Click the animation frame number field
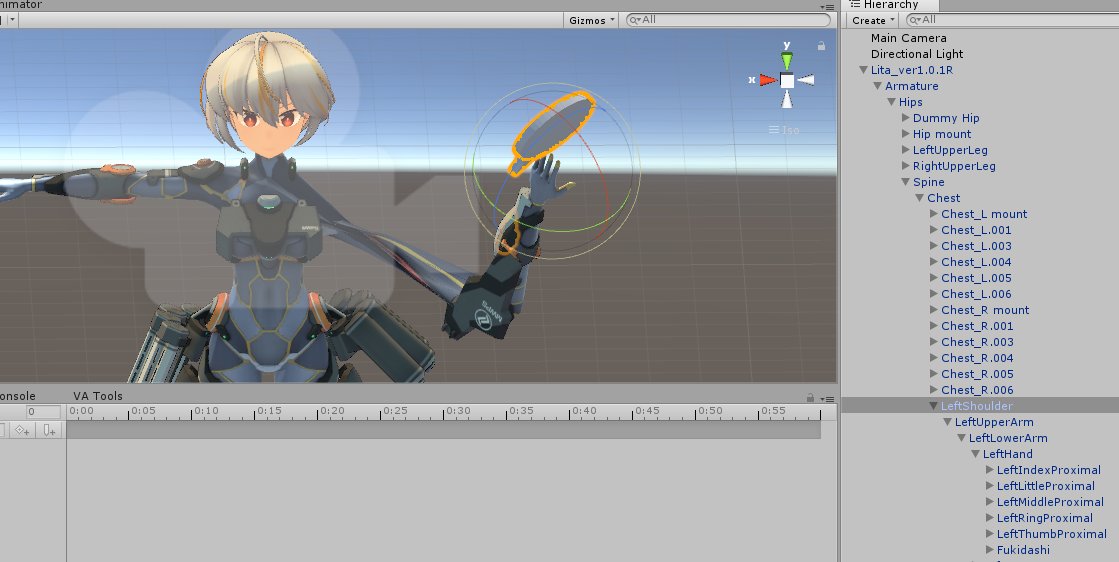The height and width of the screenshot is (562, 1119). (43, 412)
